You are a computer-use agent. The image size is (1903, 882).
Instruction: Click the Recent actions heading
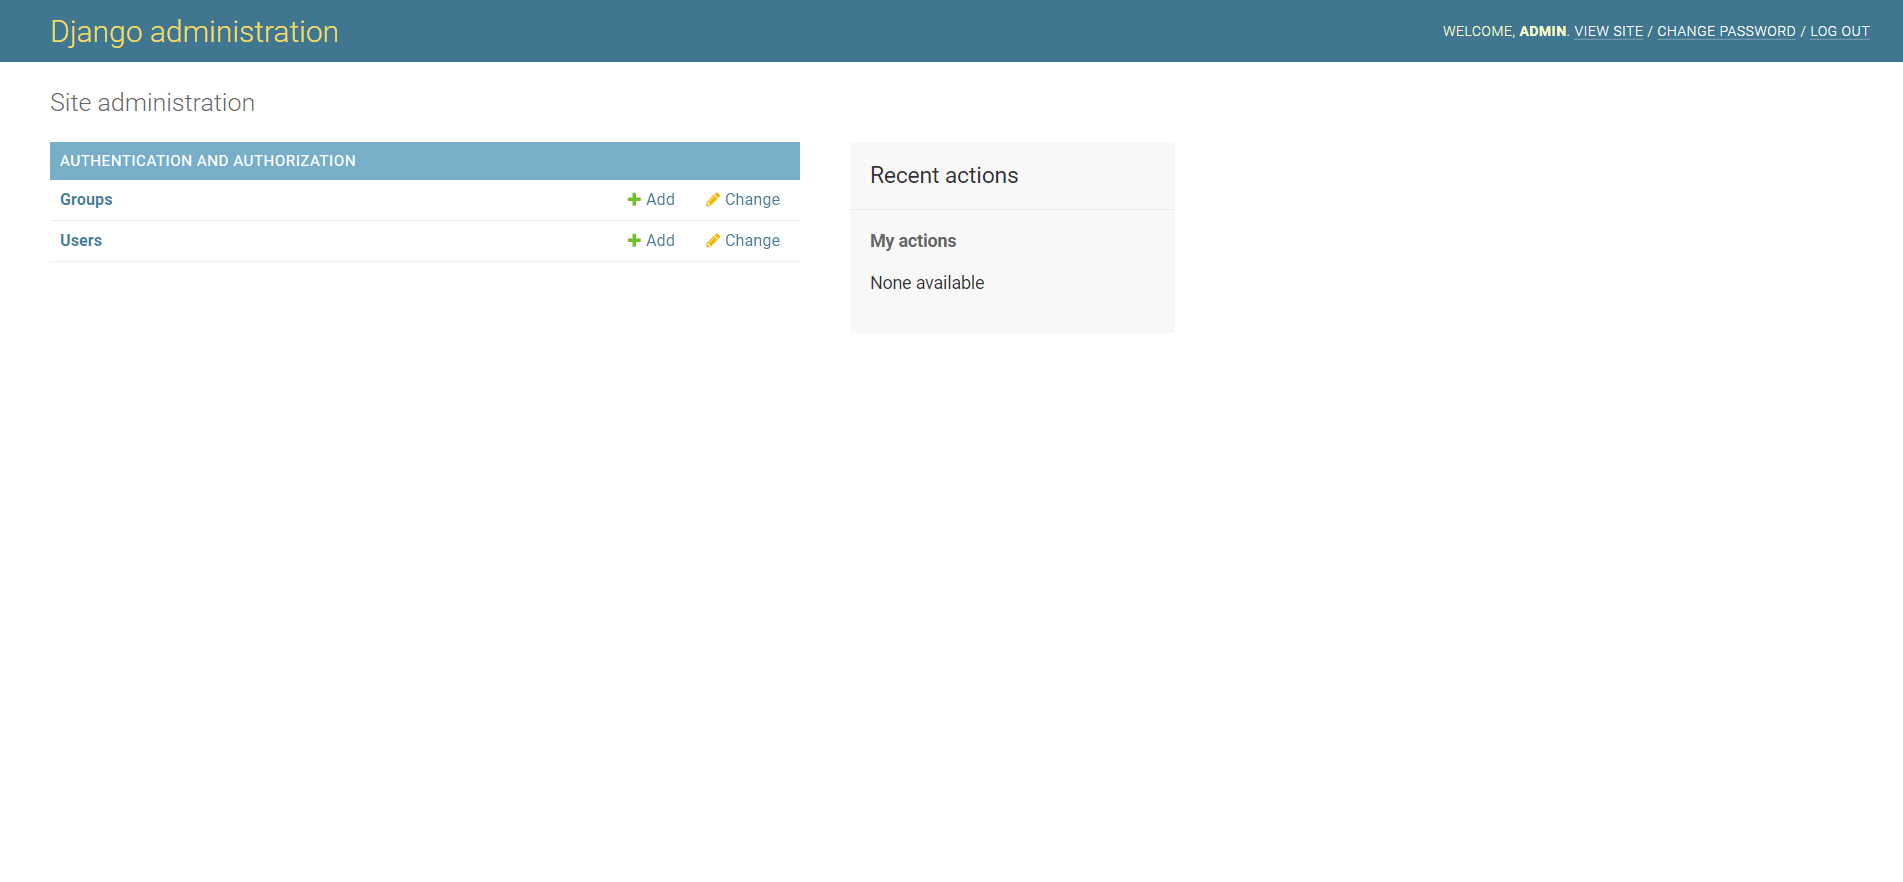point(944,176)
